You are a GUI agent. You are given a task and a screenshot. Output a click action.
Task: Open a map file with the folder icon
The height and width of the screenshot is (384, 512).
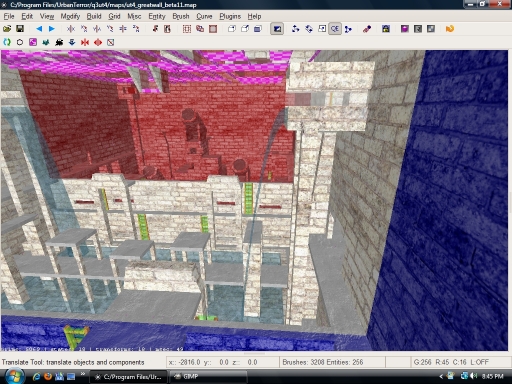coord(7,29)
